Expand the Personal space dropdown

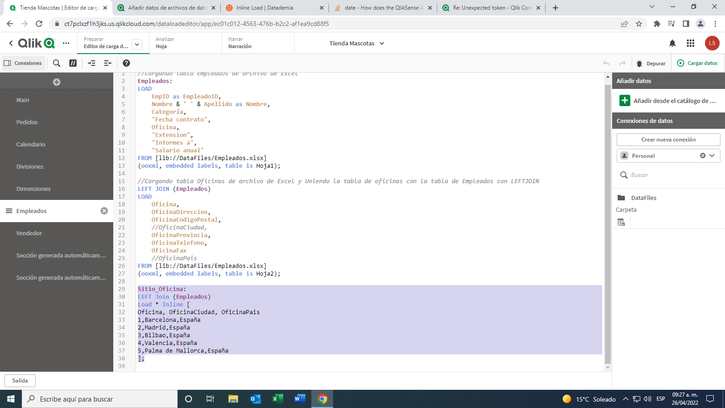pyautogui.click(x=712, y=156)
